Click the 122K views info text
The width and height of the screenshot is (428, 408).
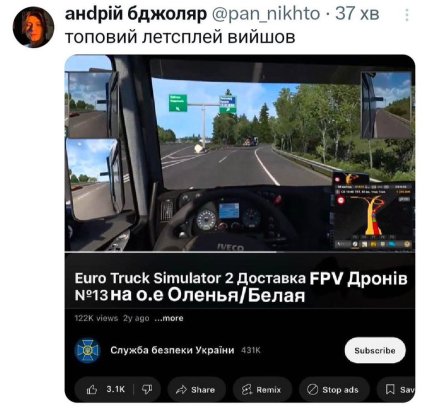96,318
